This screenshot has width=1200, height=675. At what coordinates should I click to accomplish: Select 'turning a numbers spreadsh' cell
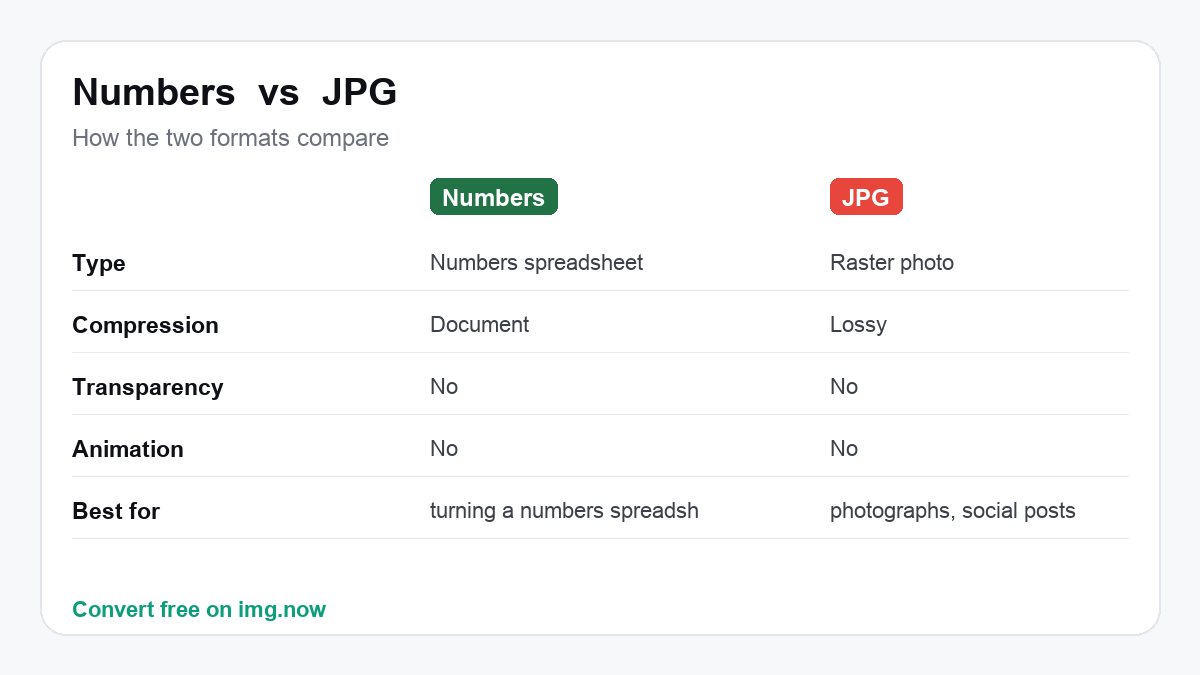[564, 510]
